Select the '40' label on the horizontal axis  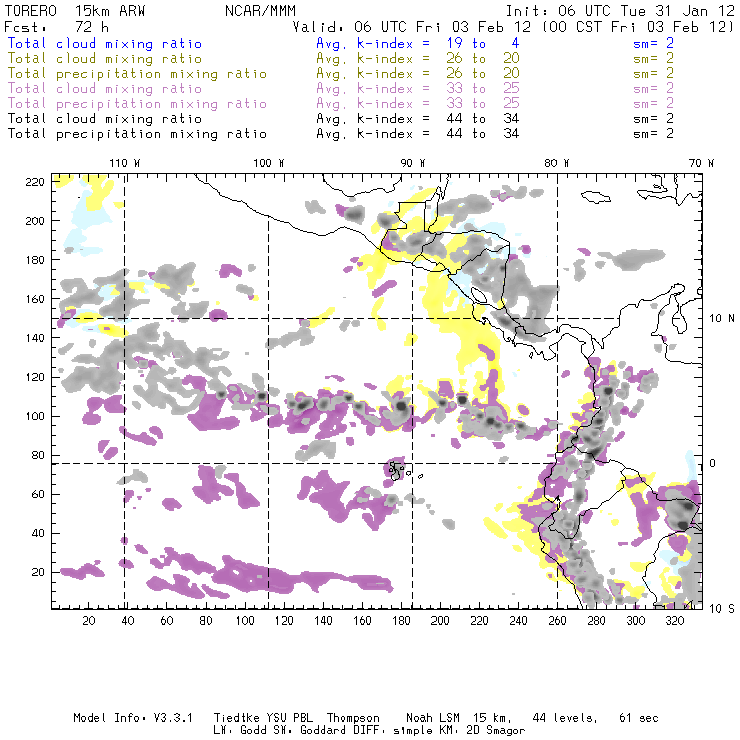click(x=128, y=621)
